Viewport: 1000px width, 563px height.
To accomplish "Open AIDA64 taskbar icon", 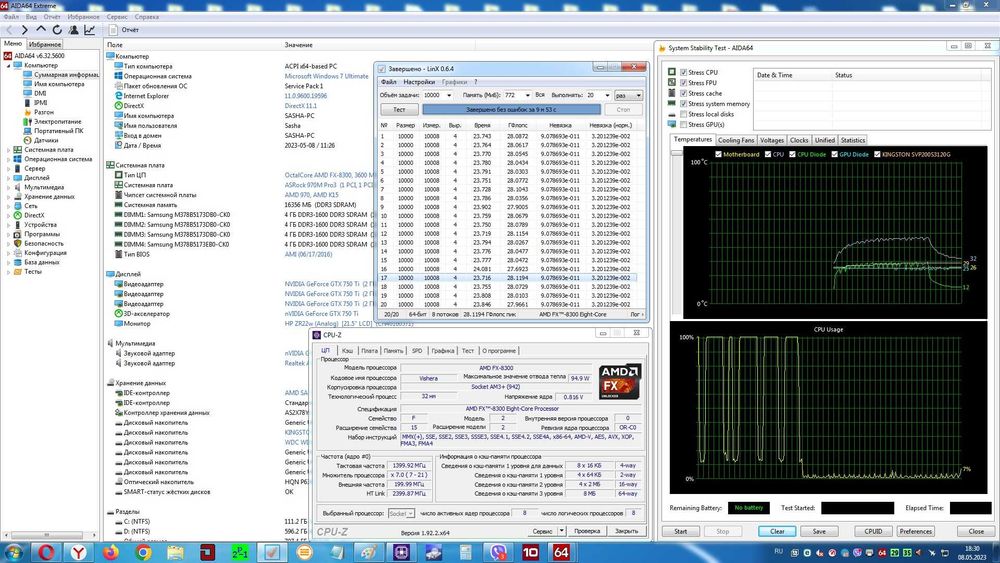I will click(x=561, y=552).
